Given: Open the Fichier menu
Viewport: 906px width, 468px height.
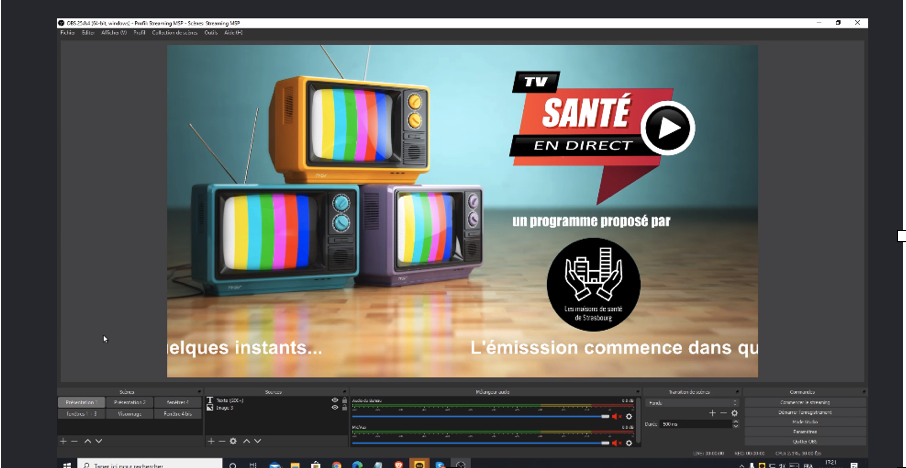Looking at the screenshot, I should (68, 33).
